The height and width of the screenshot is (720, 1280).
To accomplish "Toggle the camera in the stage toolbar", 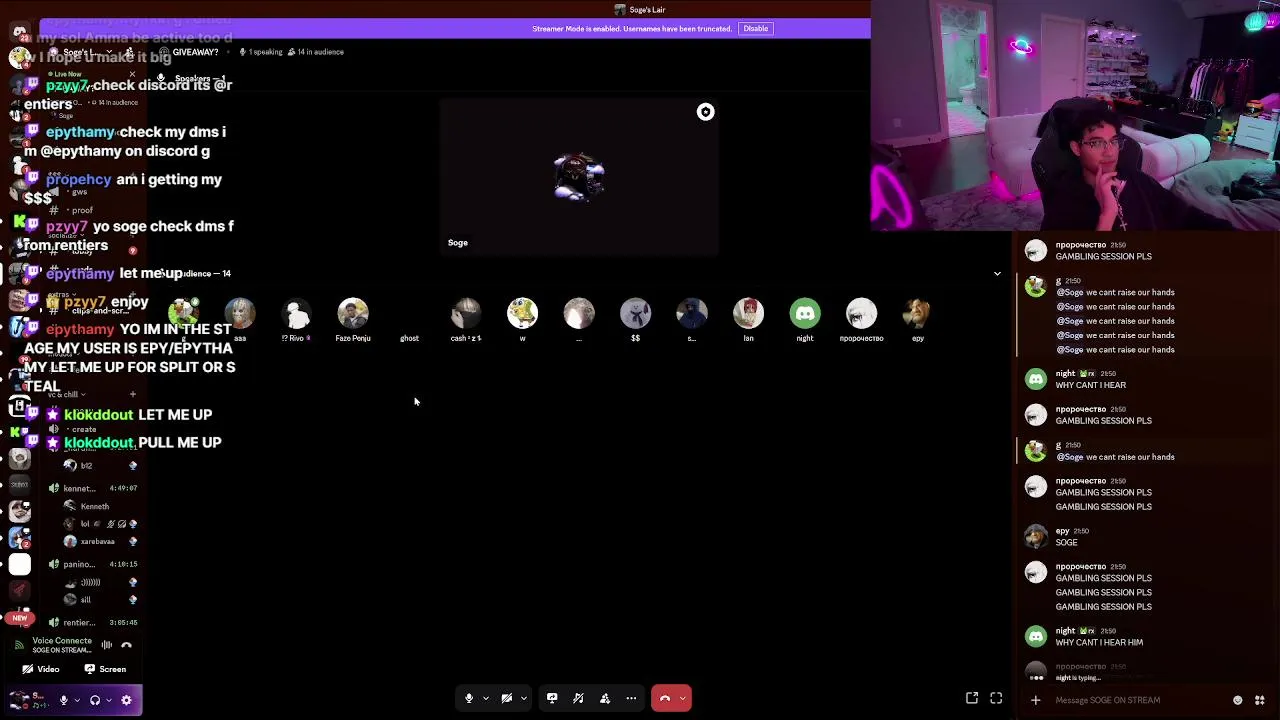I will 507,698.
